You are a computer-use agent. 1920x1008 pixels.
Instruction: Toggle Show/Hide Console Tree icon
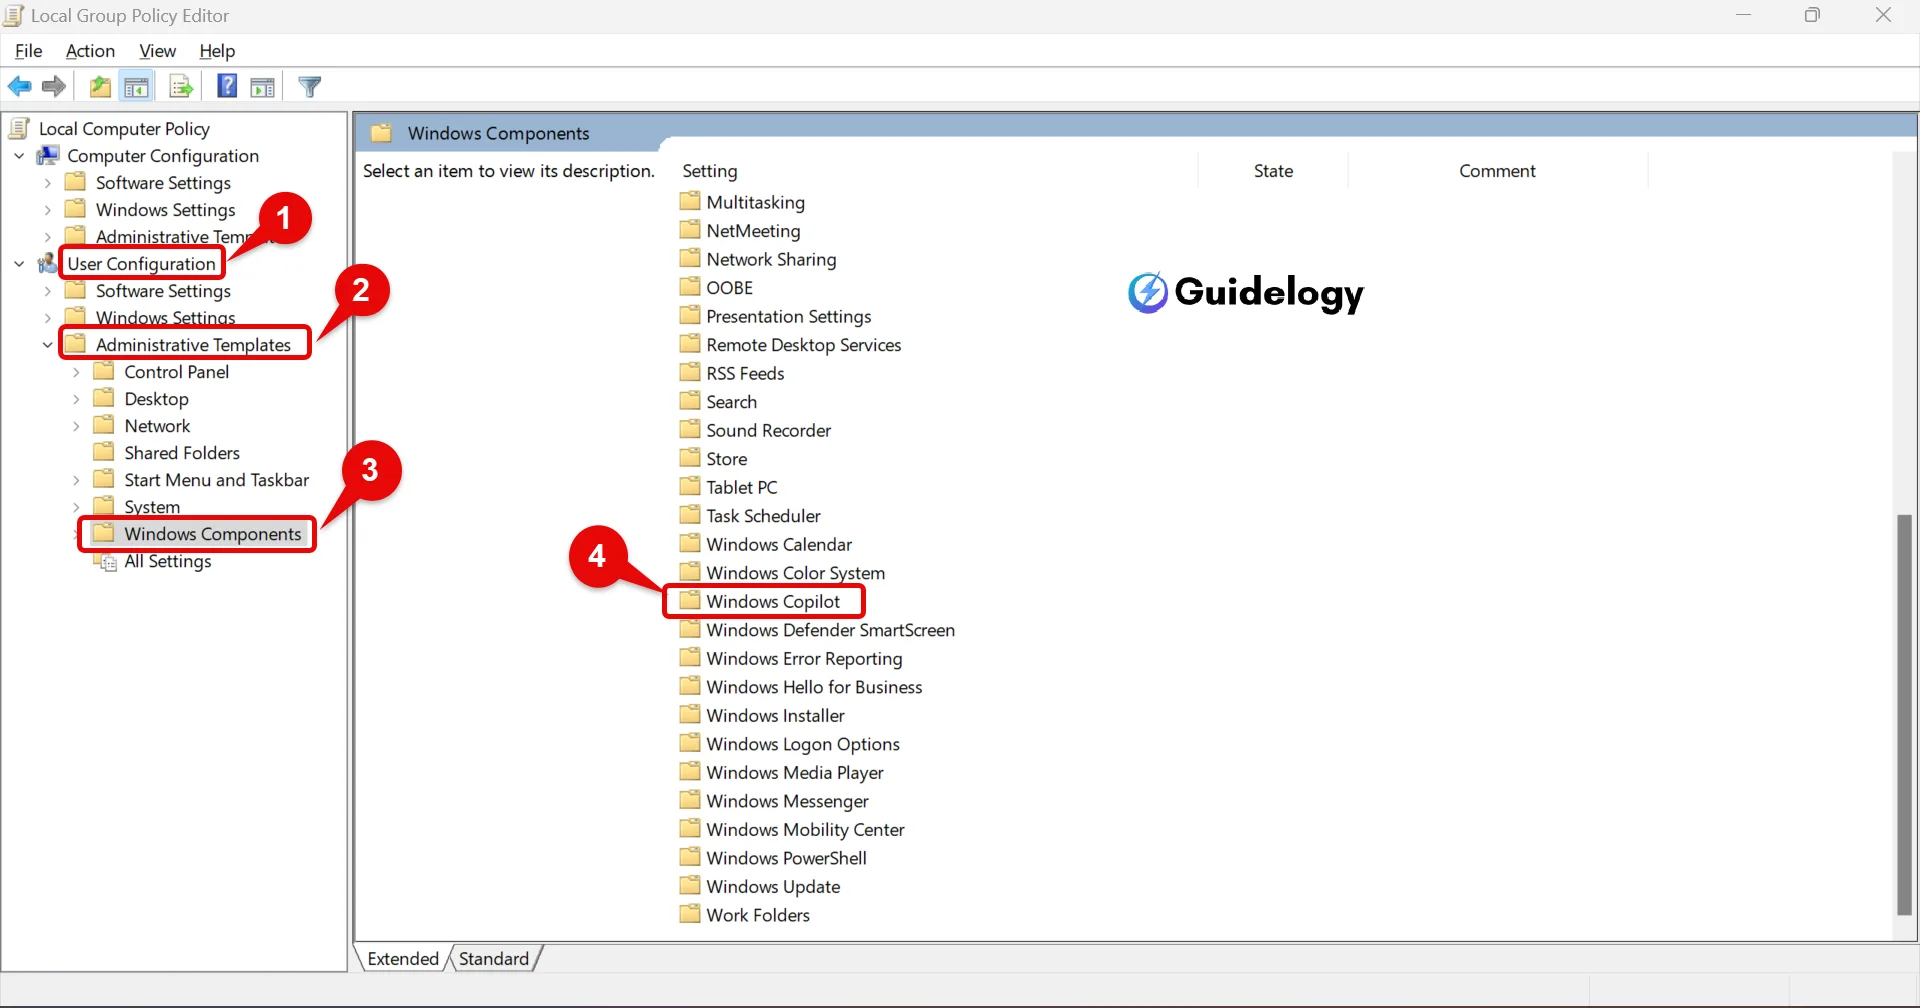(137, 87)
